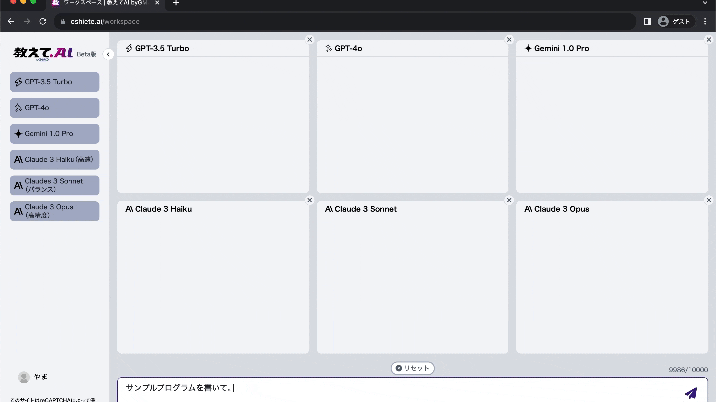
Task: Toggle Claude 3 Sonnet model in sidebar
Action: 55,185
